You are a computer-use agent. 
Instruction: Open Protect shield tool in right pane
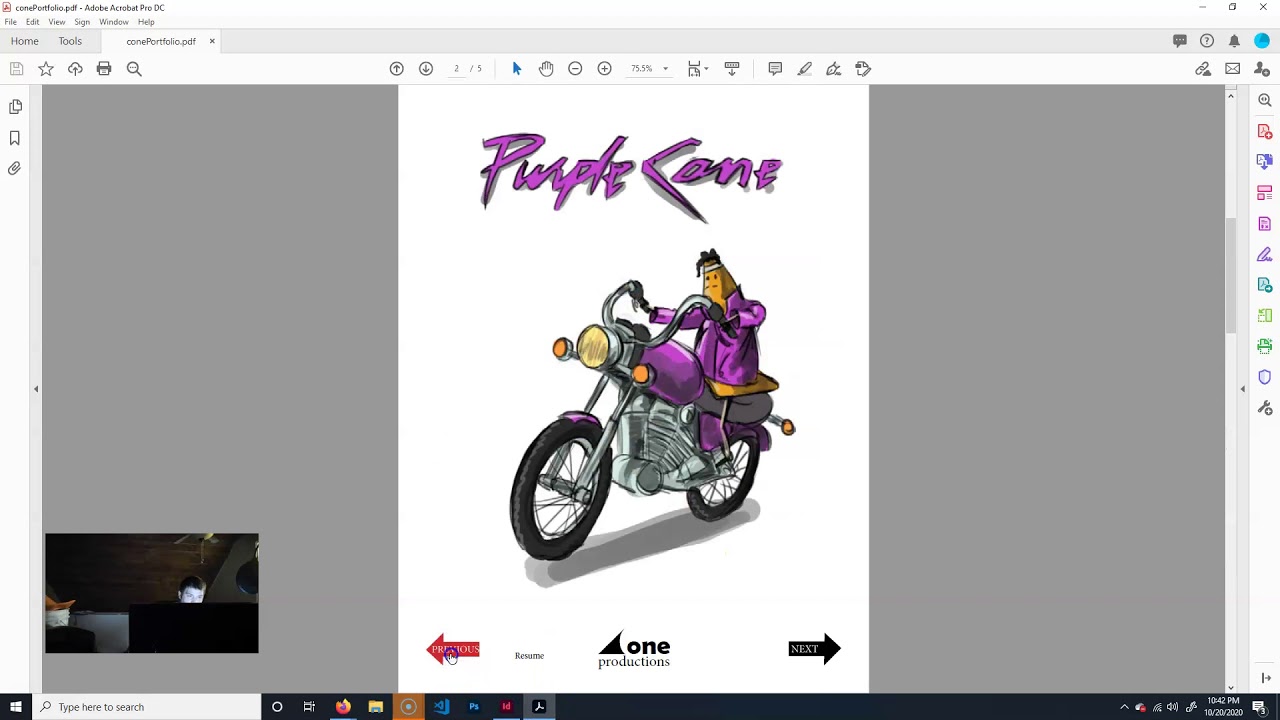point(1265,377)
